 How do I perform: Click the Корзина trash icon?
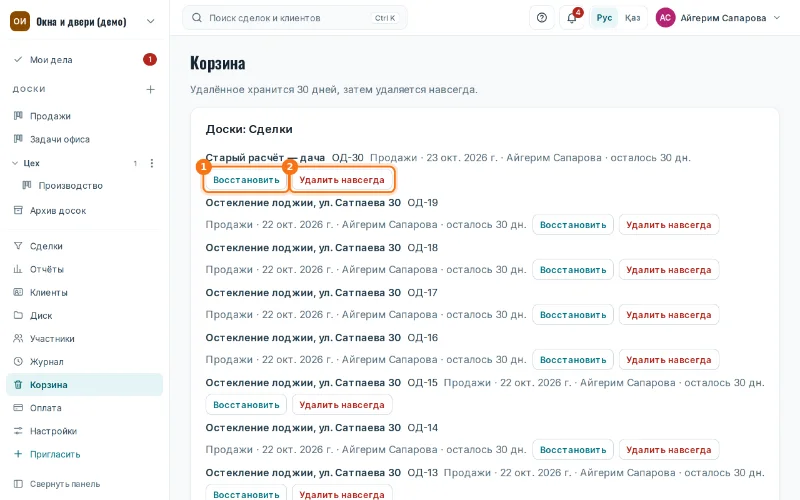click(18, 385)
